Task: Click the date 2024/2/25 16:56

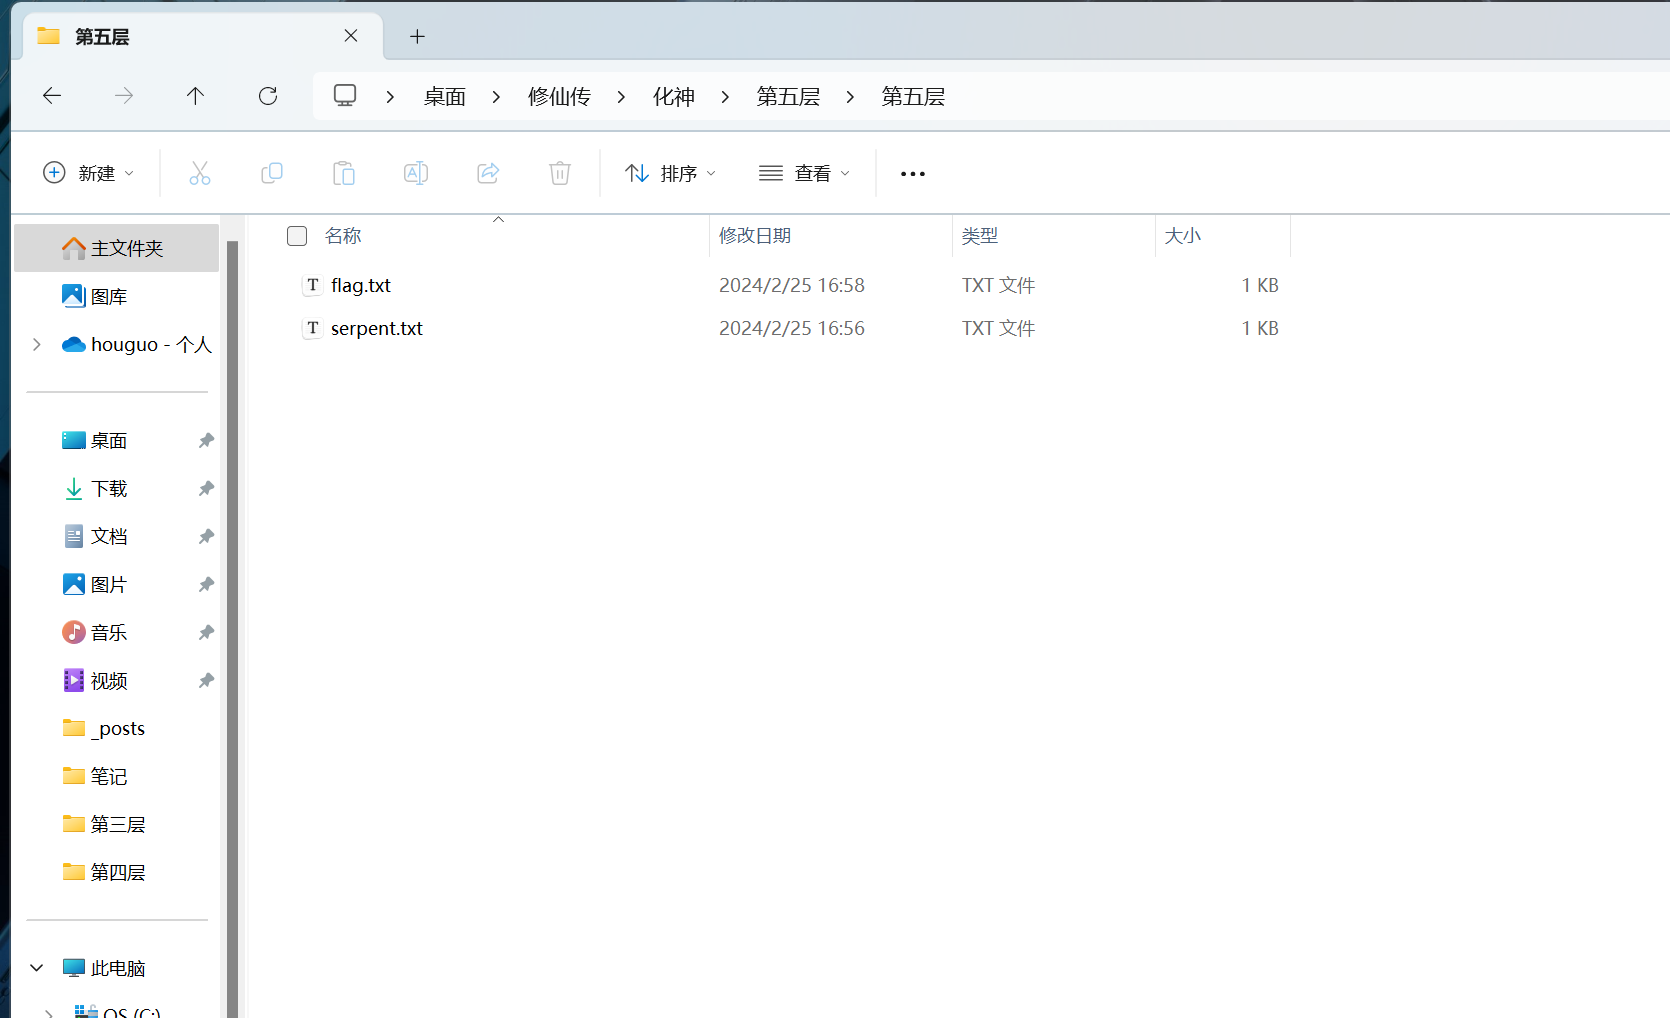Action: (792, 328)
